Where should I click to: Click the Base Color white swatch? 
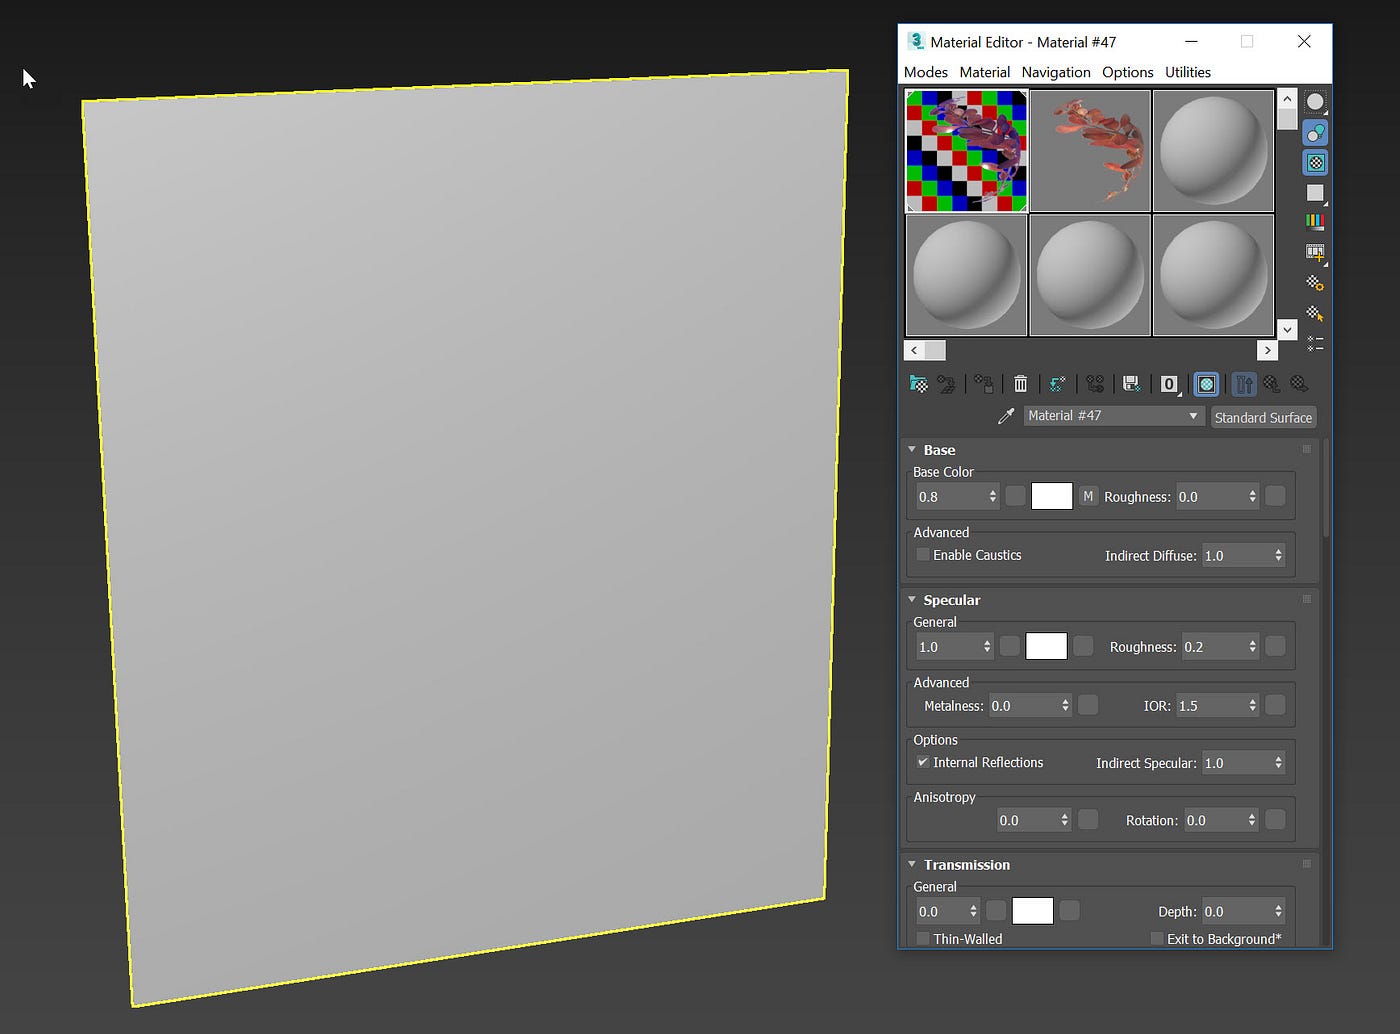[x=1051, y=495]
